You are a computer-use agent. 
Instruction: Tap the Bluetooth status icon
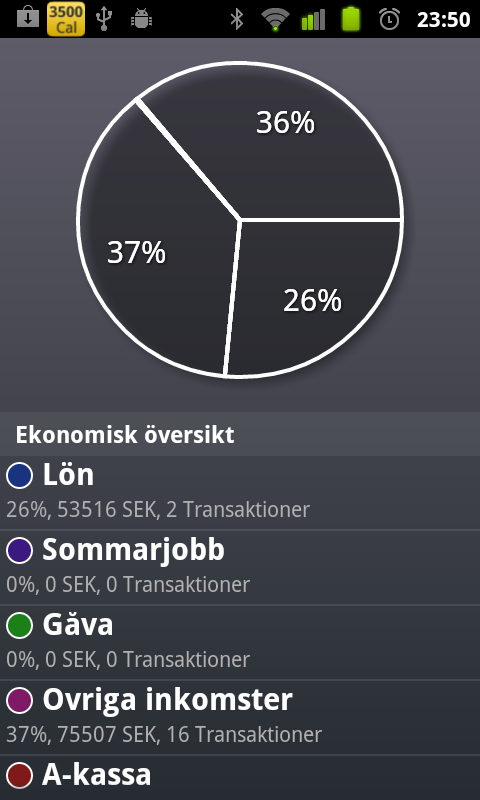click(x=237, y=19)
